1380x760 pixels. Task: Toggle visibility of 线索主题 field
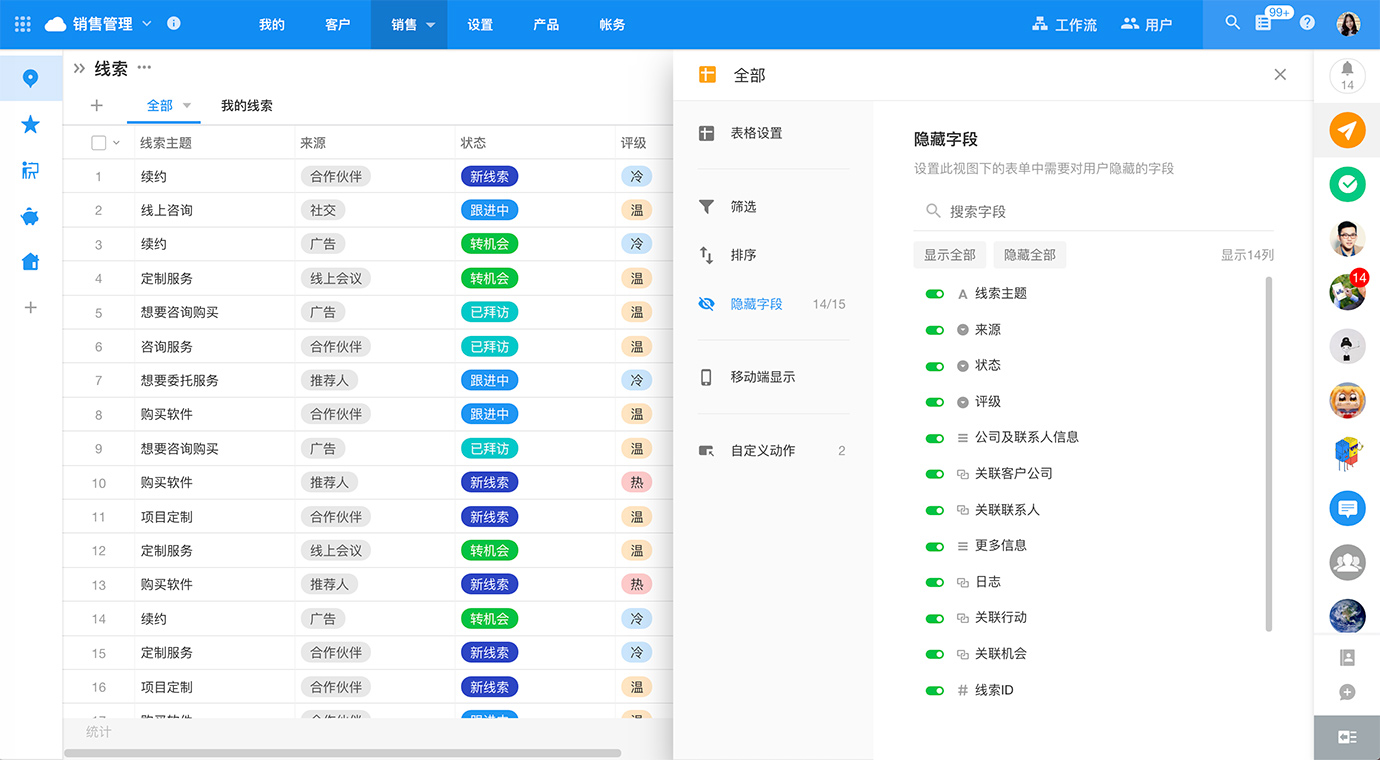click(x=935, y=294)
